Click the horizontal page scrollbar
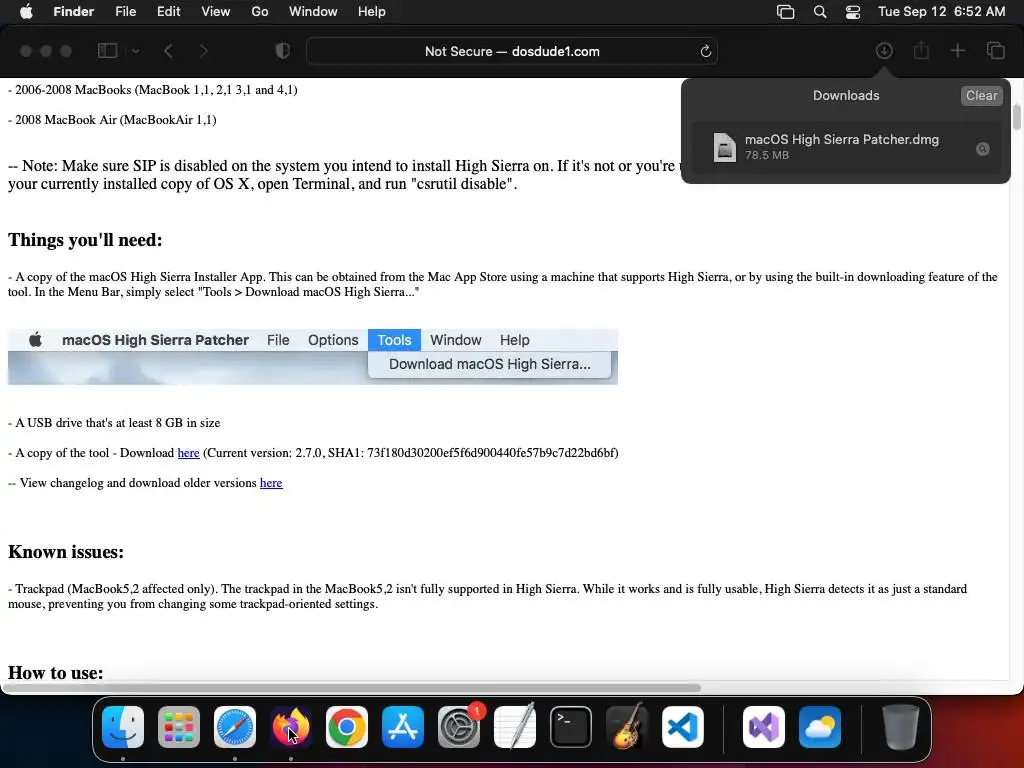The image size is (1024, 768). pos(351,688)
